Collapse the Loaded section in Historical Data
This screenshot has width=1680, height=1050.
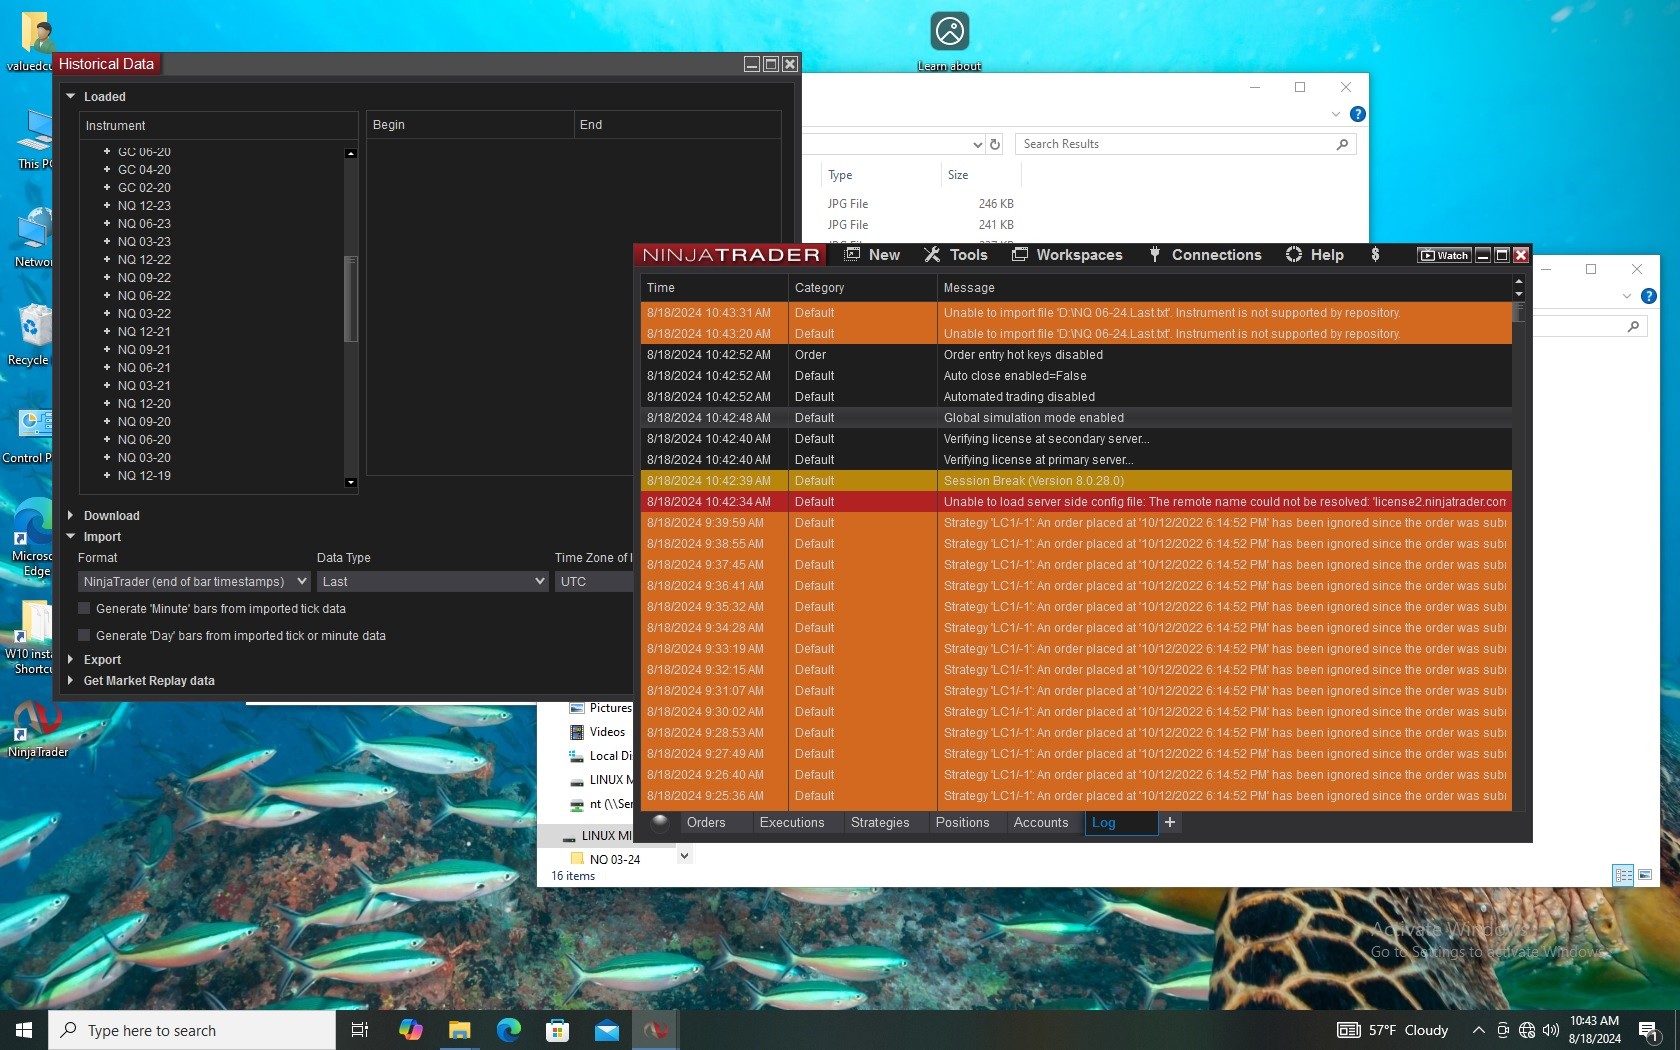click(x=71, y=97)
